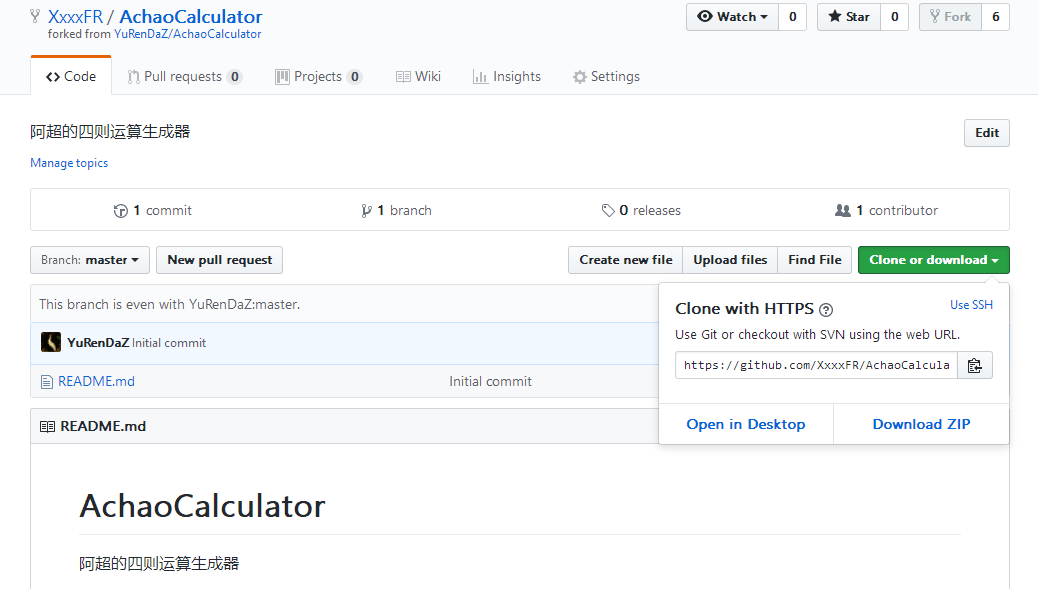This screenshot has height=589, width=1038.
Task: Open the README.md row's Initial commit message
Action: tap(490, 381)
